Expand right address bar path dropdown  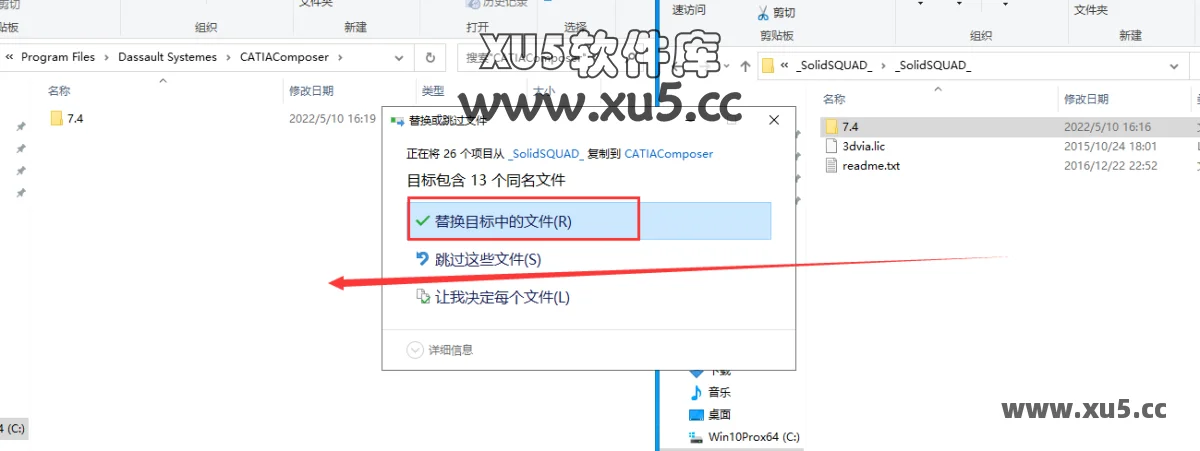pyautogui.click(x=1174, y=66)
